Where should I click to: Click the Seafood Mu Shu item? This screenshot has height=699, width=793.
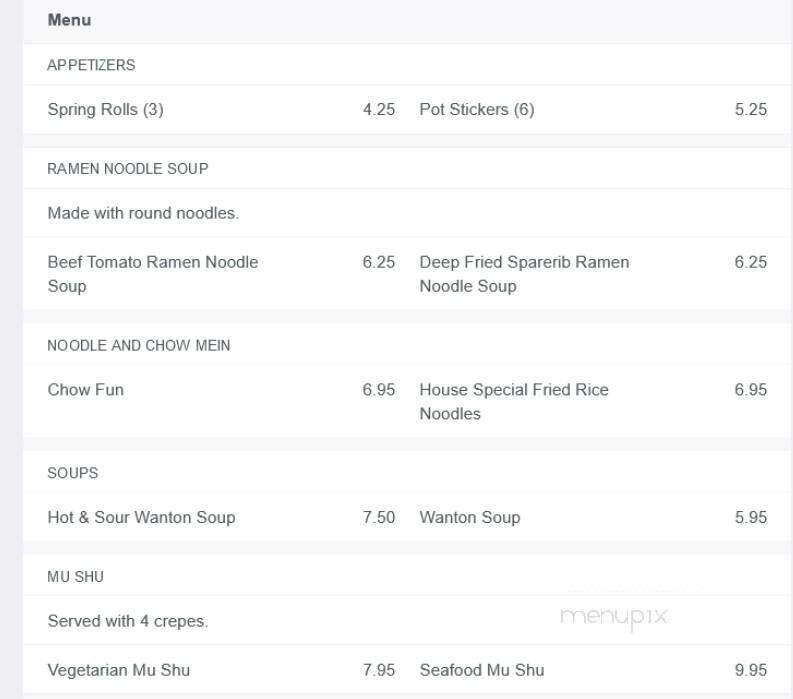tap(482, 670)
